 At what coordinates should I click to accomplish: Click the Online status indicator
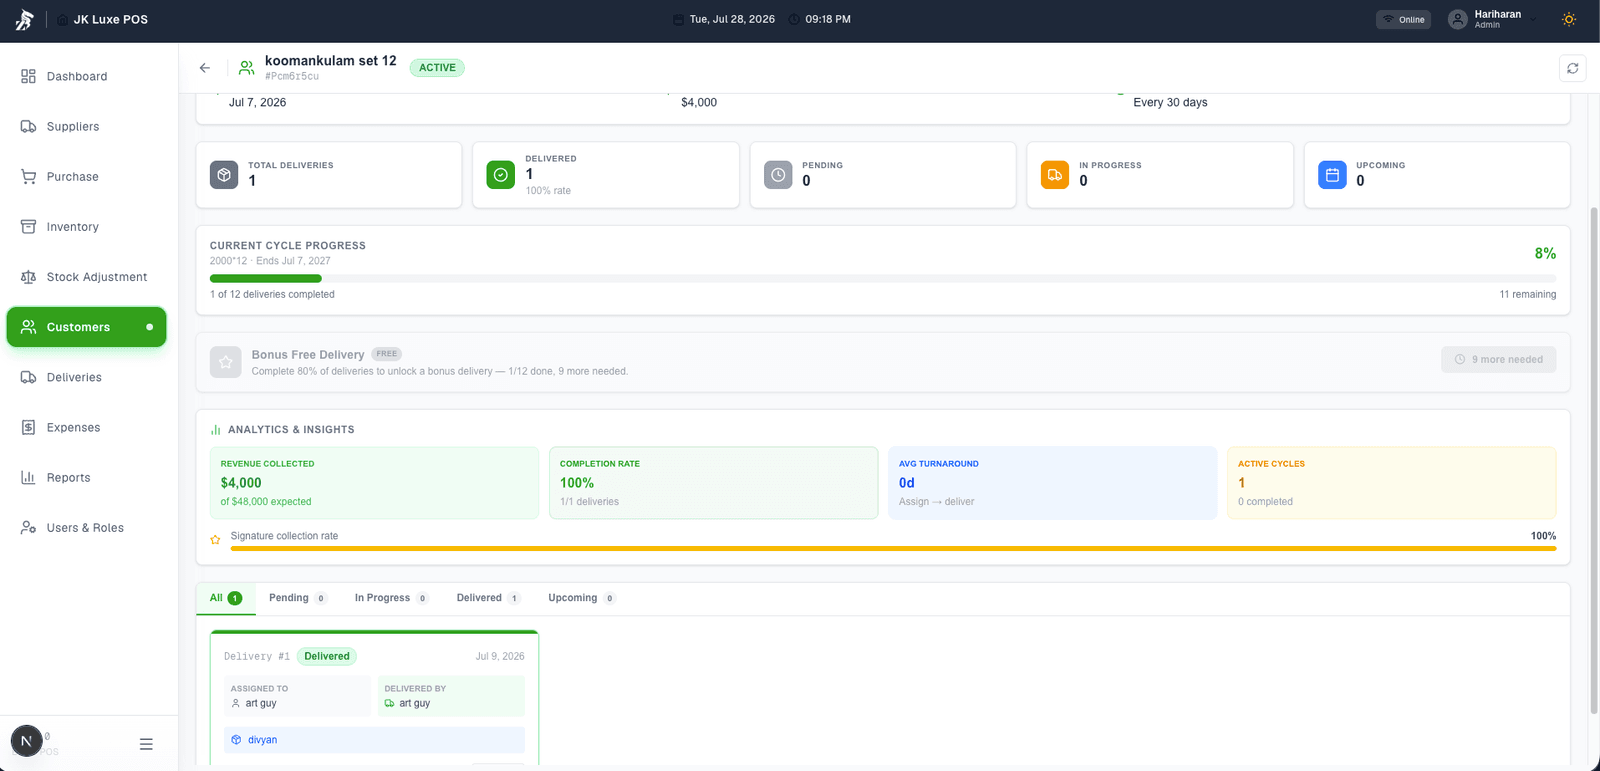click(1403, 19)
